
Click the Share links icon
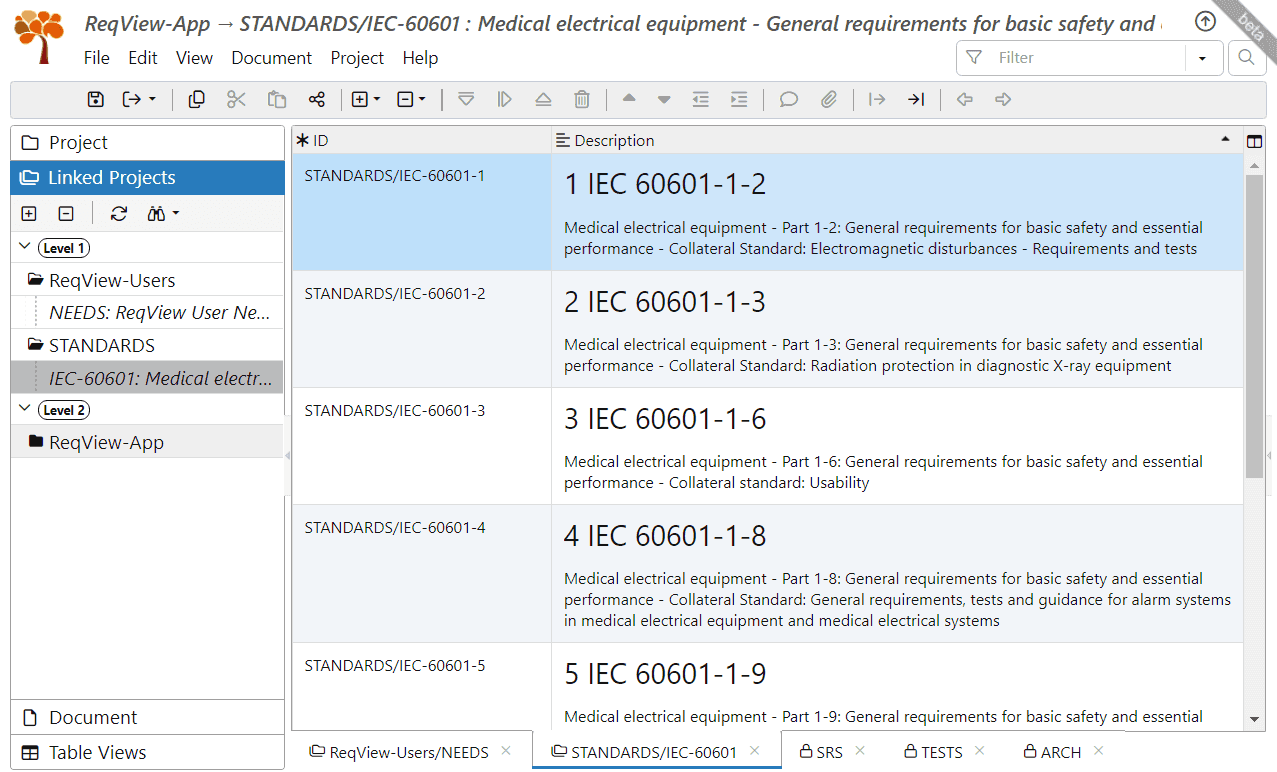317,99
